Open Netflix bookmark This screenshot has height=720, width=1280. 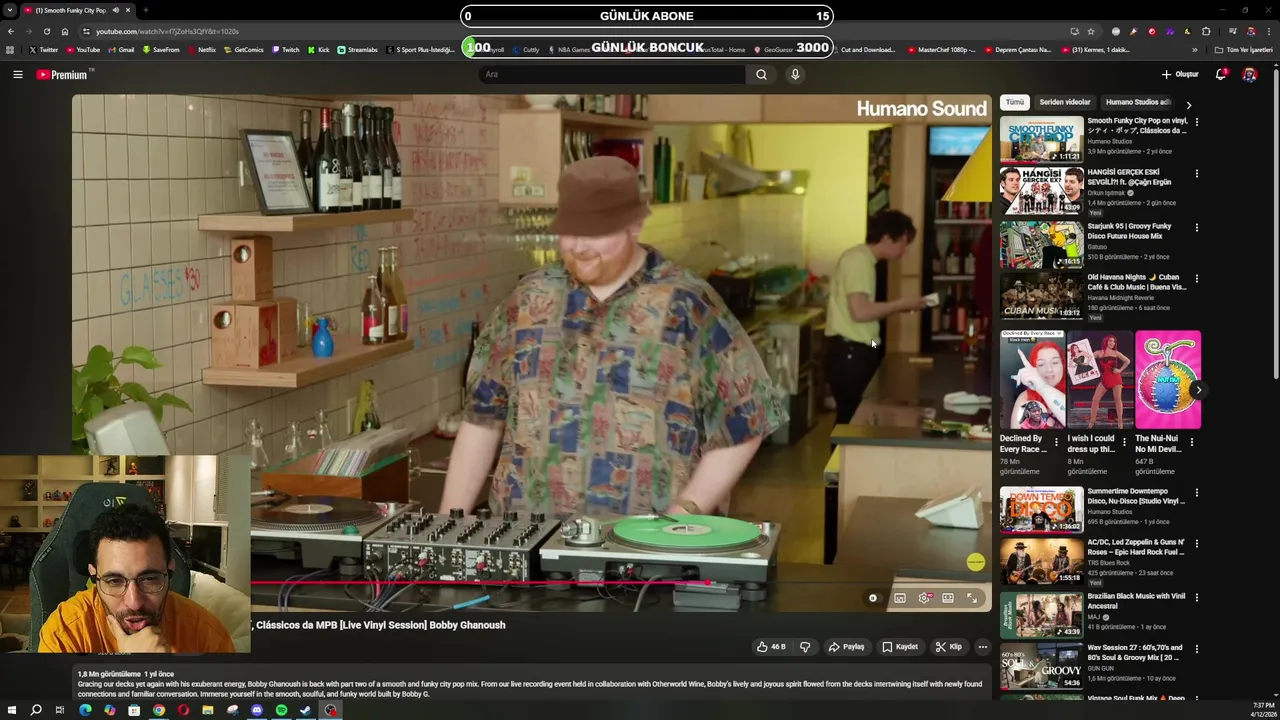point(201,49)
